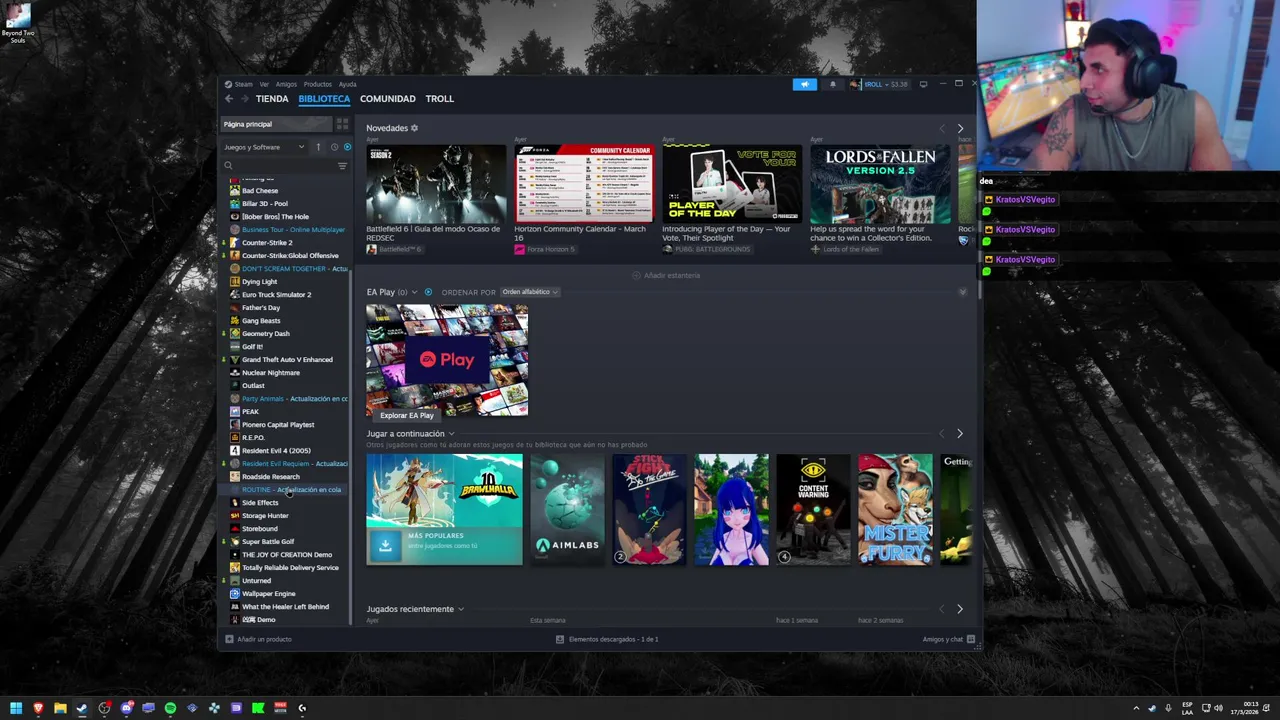Viewport: 1280px width, 720px height.
Task: Click the Página principal button
Action: 276,124
